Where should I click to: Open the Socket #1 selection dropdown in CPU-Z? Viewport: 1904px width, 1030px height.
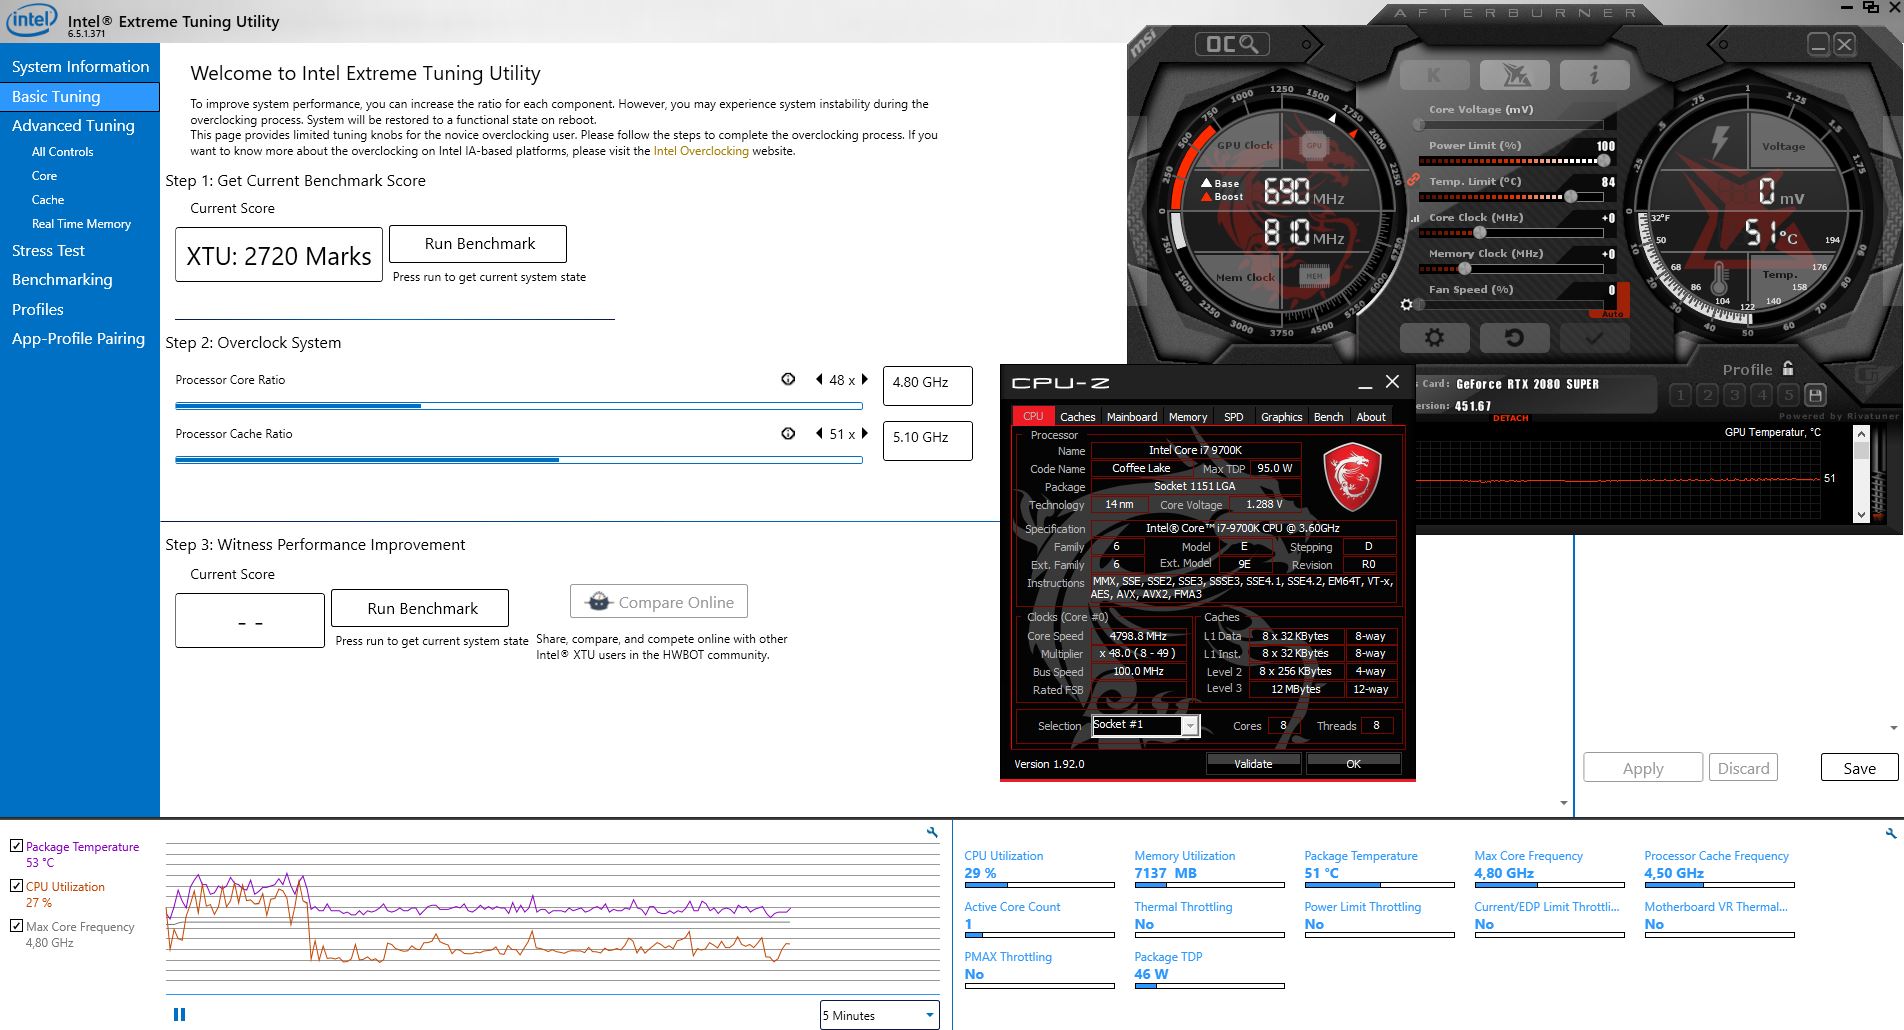click(x=1145, y=725)
